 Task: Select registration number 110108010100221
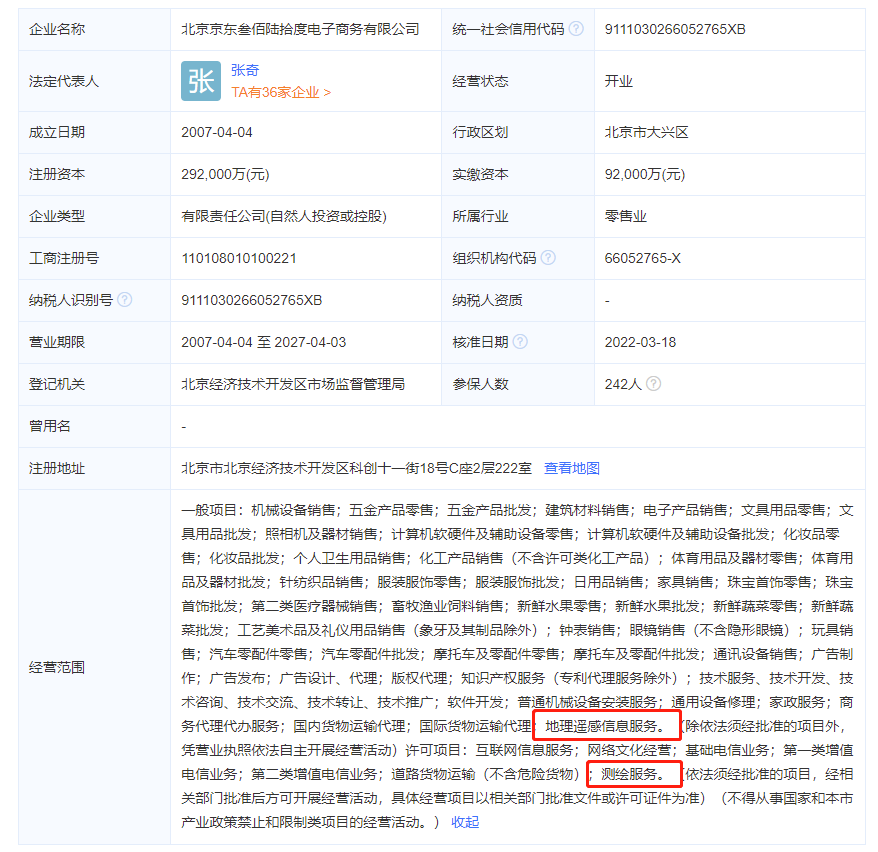point(239,258)
